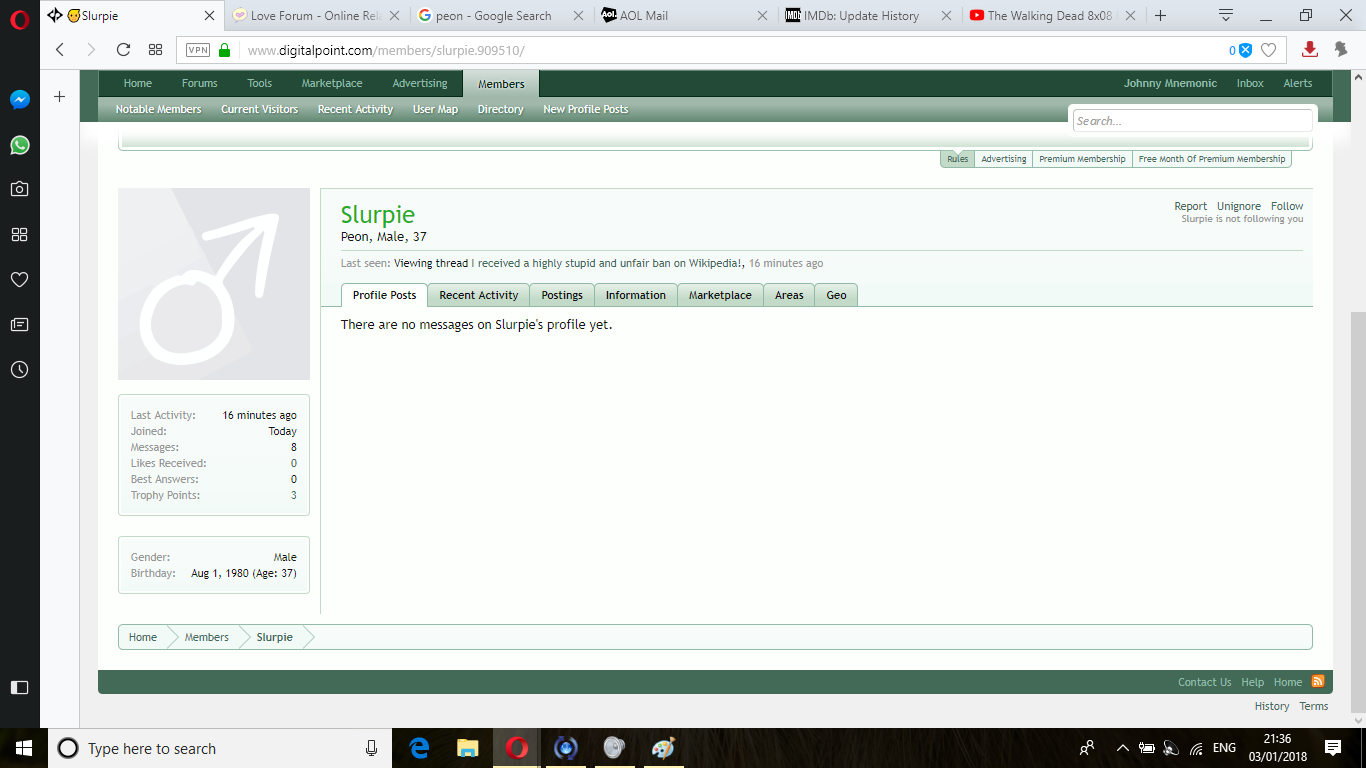The height and width of the screenshot is (768, 1366).
Task: Select the Recent Activity profile tab
Action: point(478,295)
